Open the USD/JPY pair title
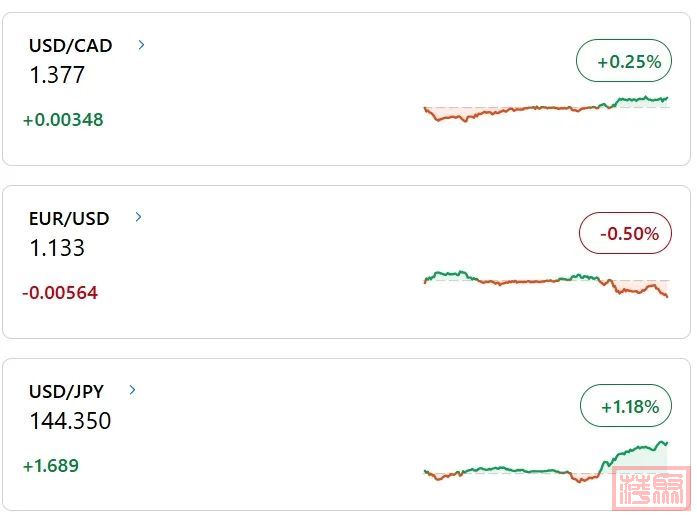697x516 pixels. [66, 392]
